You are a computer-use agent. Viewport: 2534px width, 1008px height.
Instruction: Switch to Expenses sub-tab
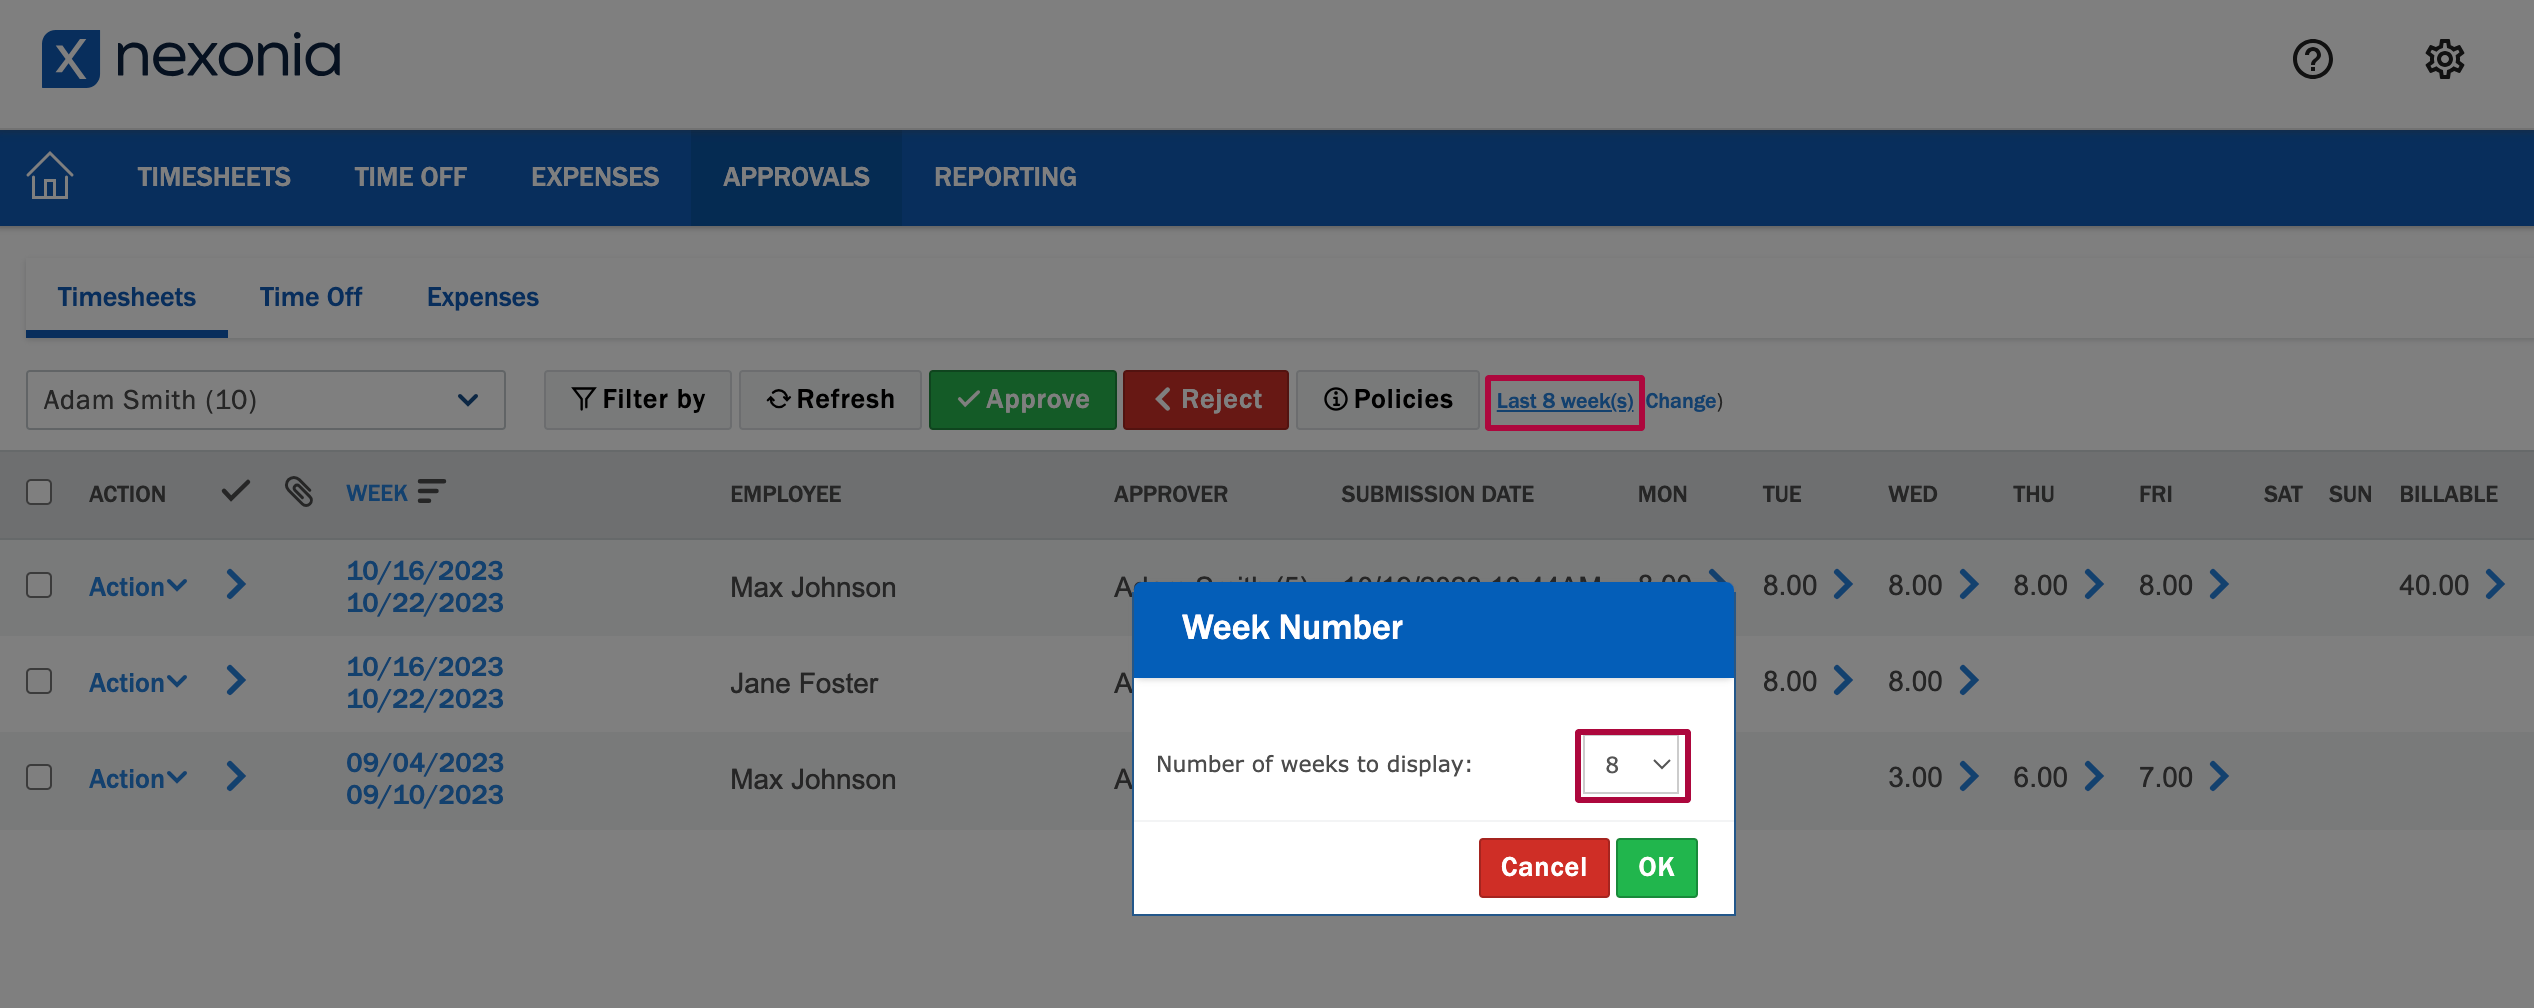click(x=483, y=297)
